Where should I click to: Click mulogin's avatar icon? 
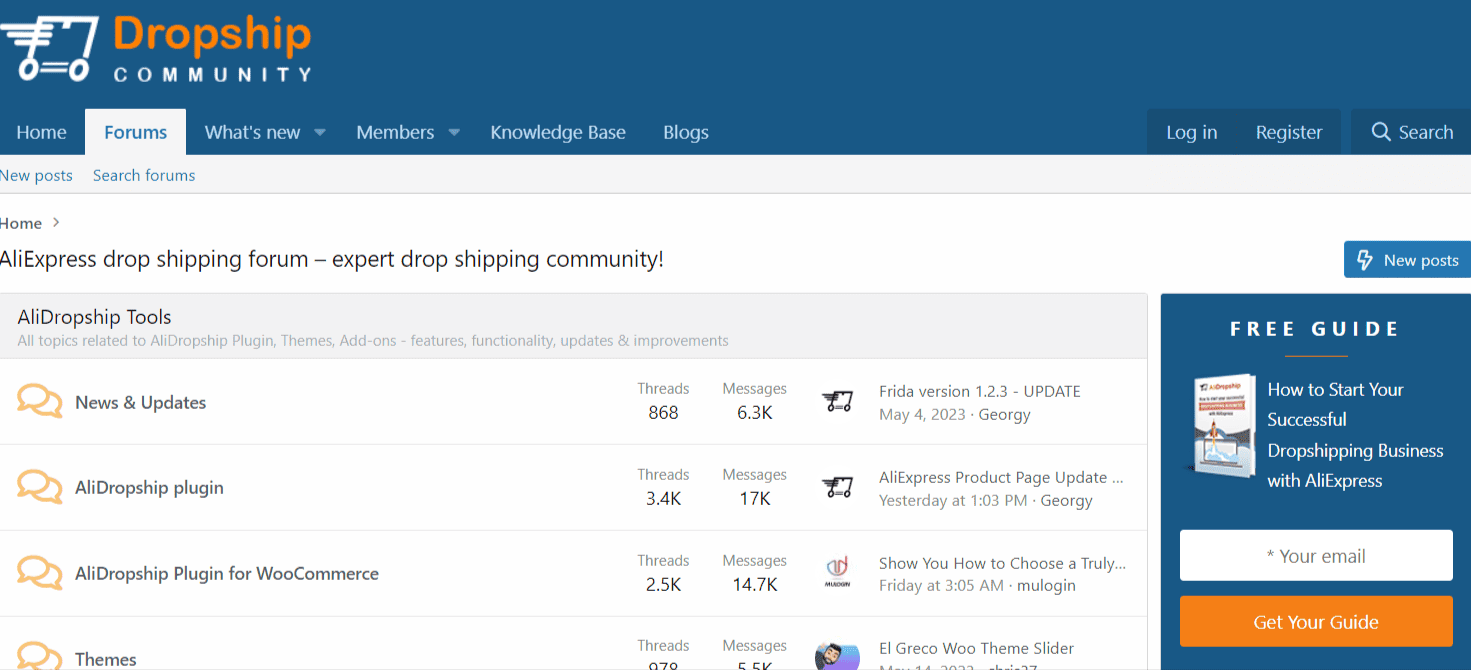(838, 573)
